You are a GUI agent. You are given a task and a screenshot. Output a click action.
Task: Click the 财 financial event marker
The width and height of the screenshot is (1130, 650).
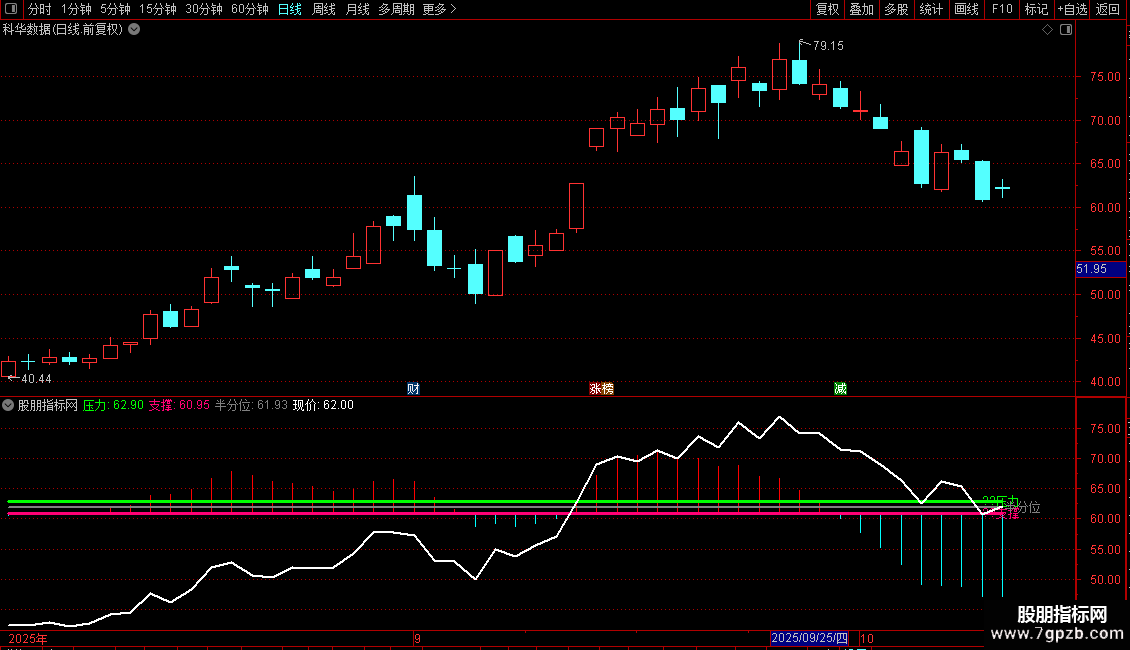coord(413,389)
